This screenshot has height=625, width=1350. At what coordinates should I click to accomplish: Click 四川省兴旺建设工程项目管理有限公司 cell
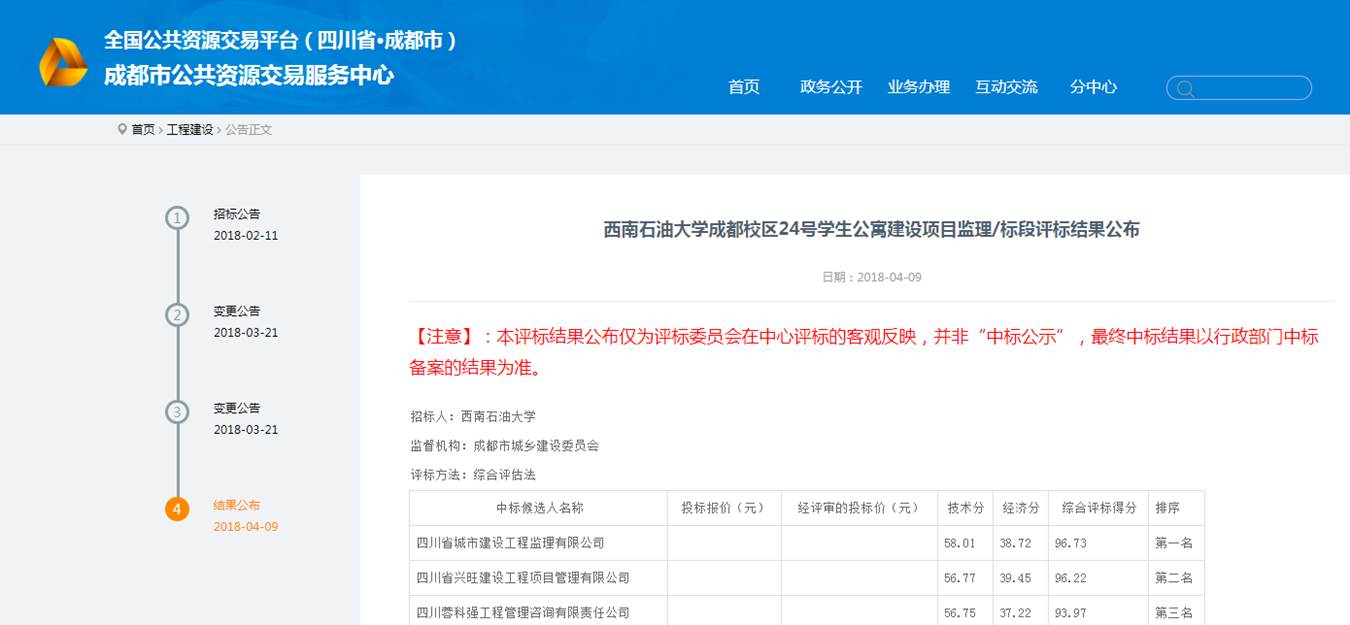click(x=539, y=578)
